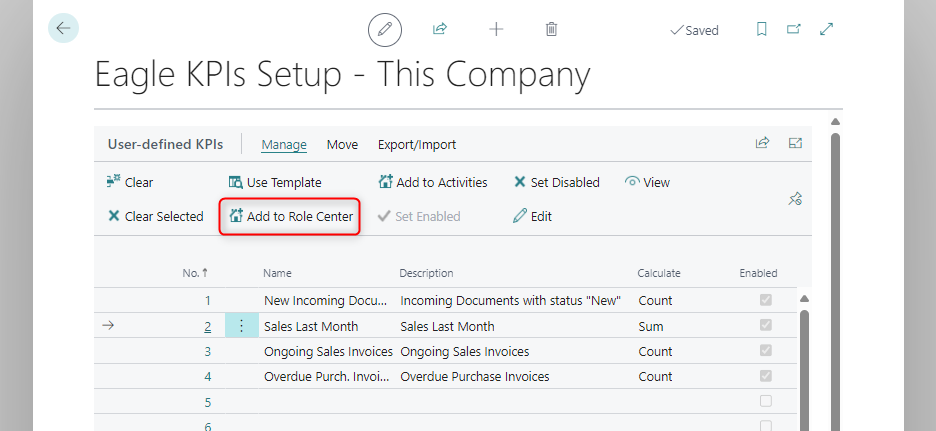Open page in new window icon
This screenshot has width=936, height=431.
tap(793, 29)
